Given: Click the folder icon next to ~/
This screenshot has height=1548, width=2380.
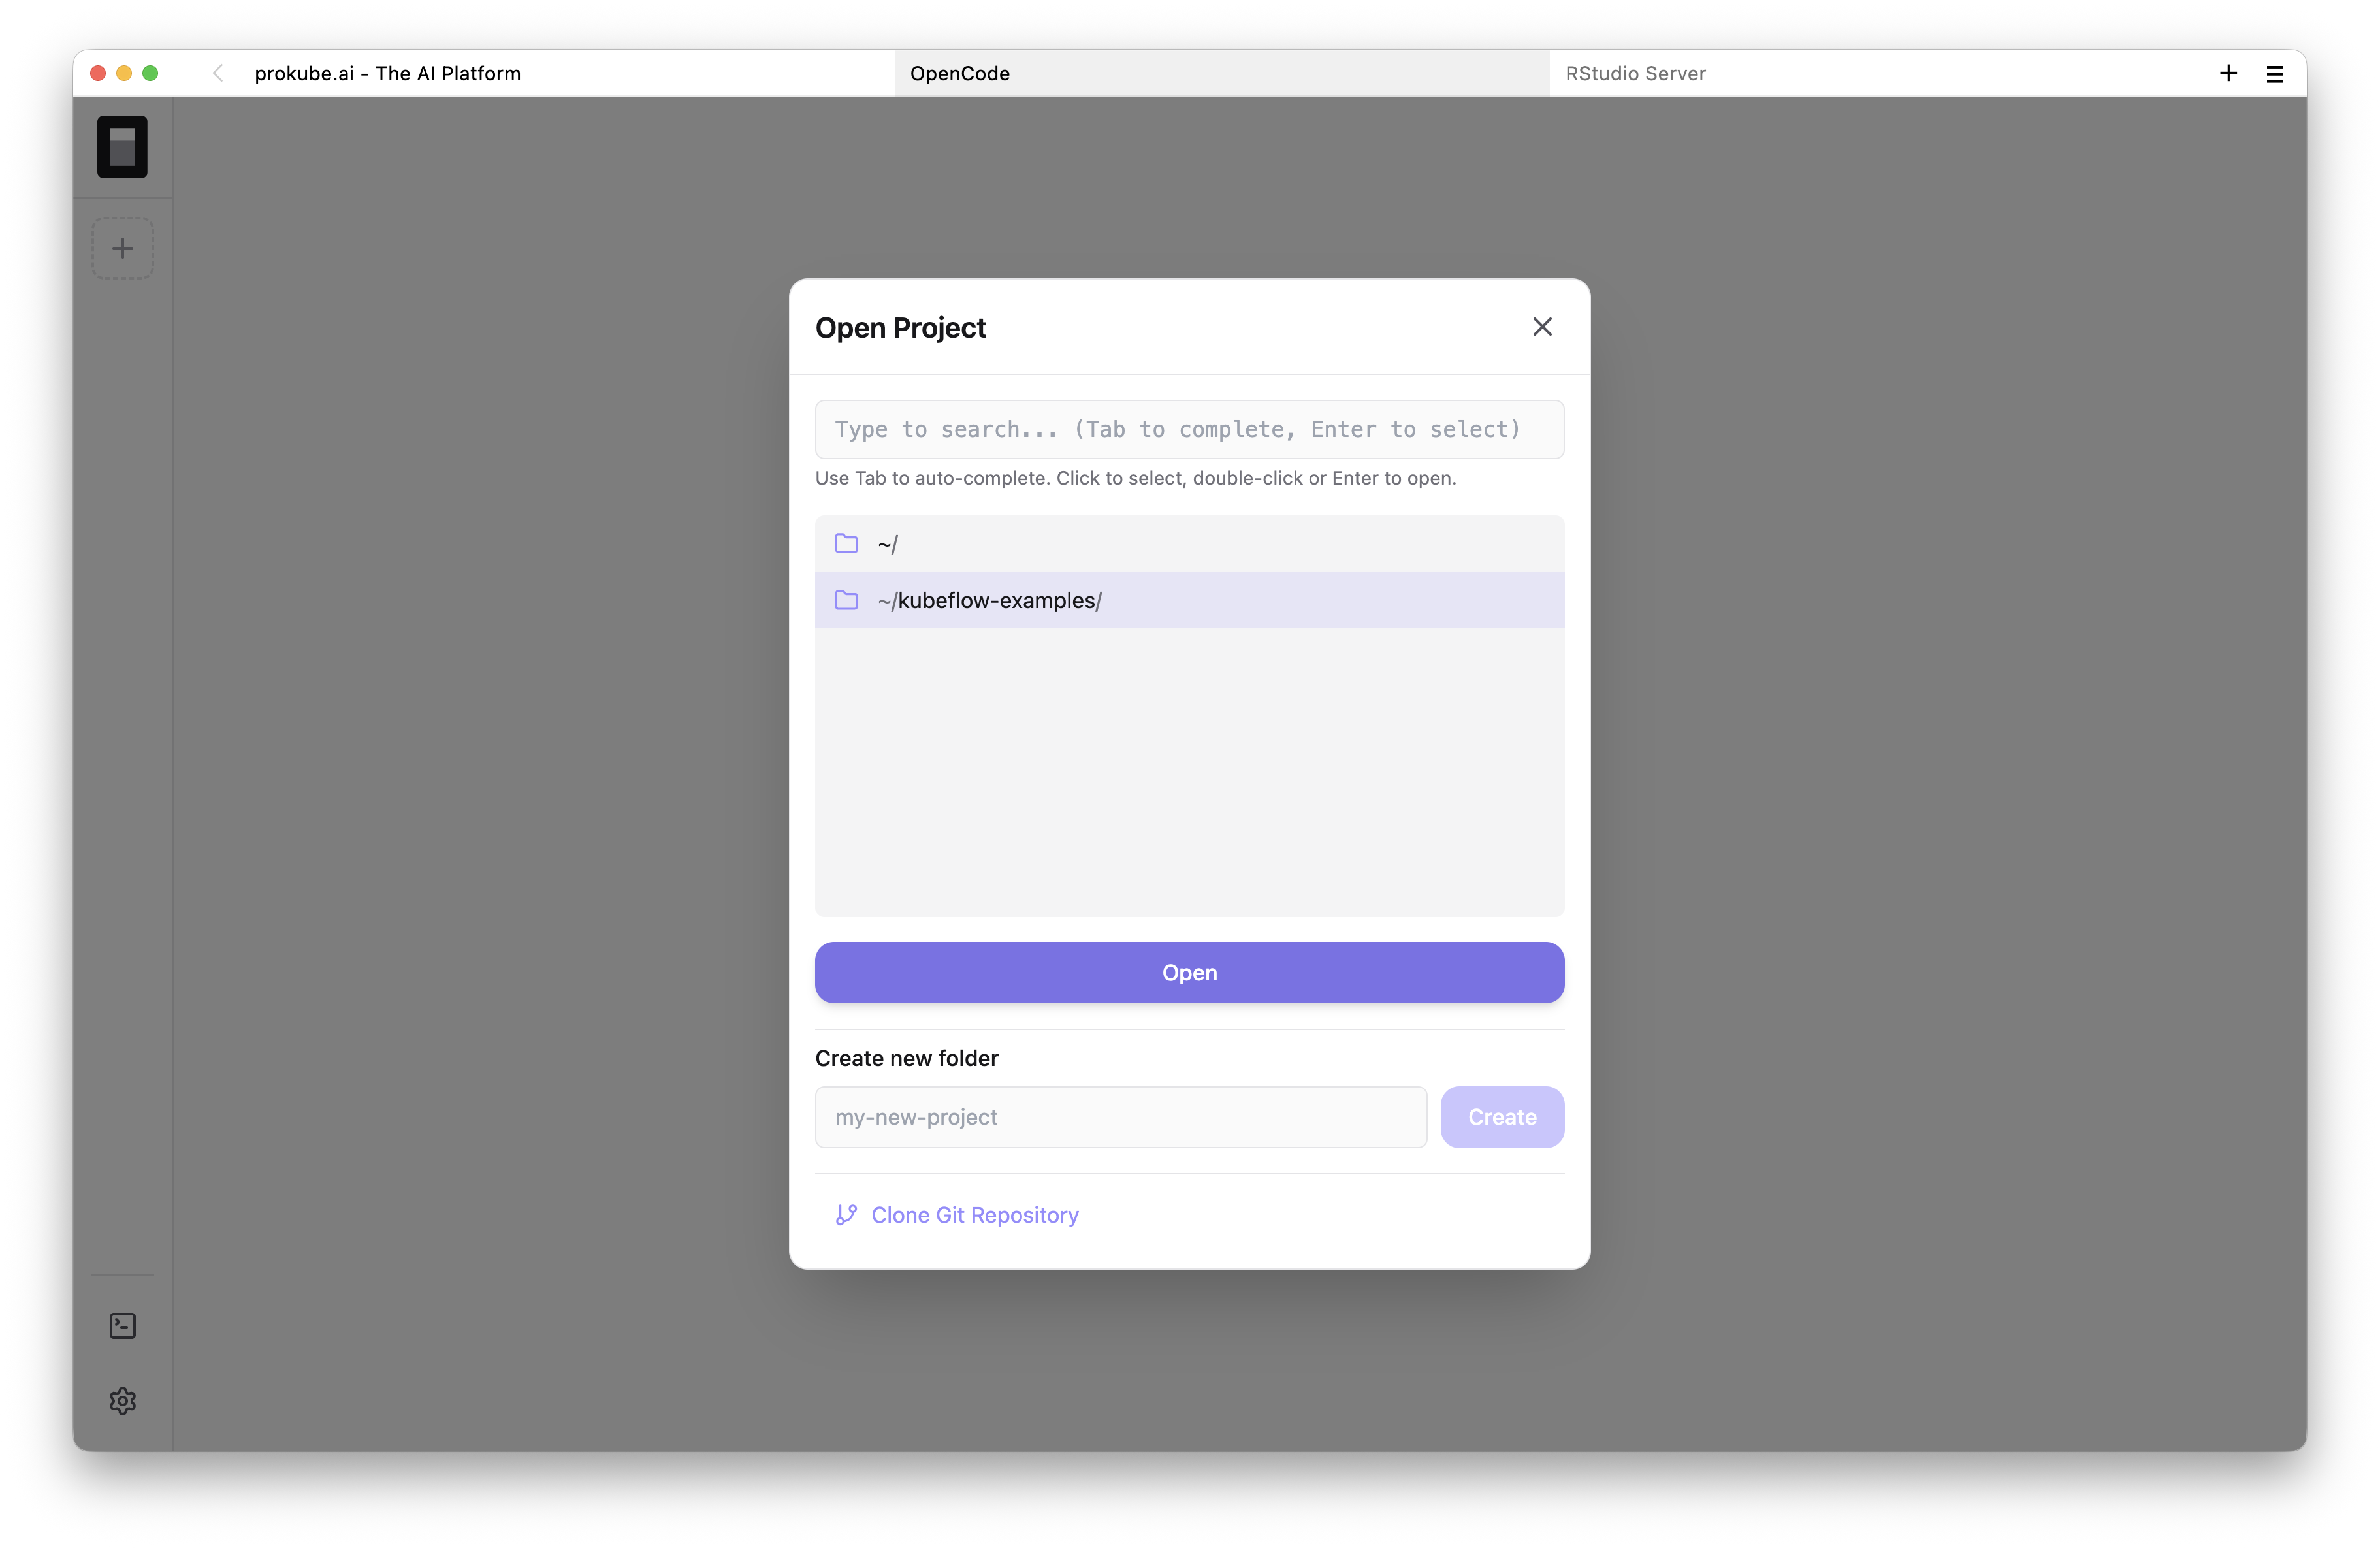Looking at the screenshot, I should click(x=846, y=543).
